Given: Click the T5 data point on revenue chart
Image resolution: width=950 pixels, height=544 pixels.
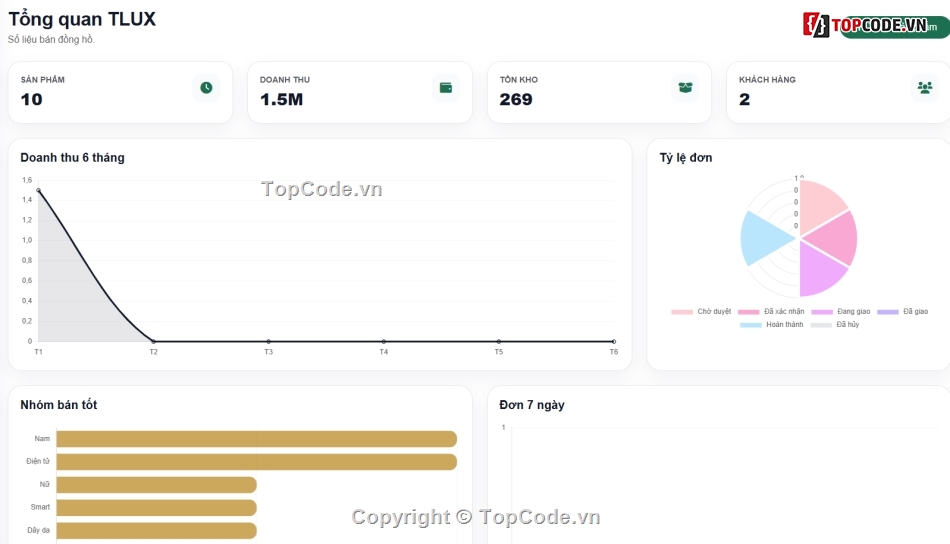Looking at the screenshot, I should (499, 342).
